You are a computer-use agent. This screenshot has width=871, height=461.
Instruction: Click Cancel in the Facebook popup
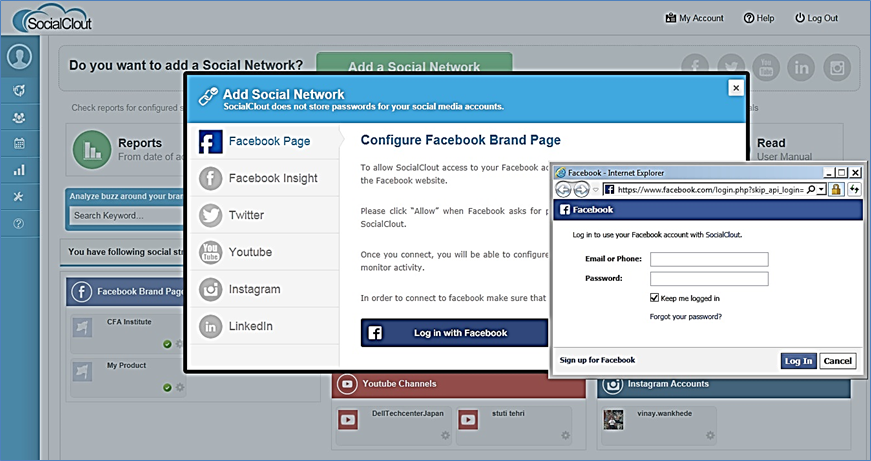(838, 361)
